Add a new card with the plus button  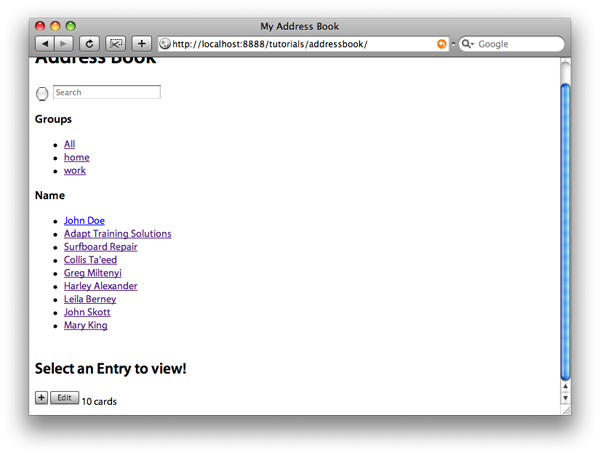(41, 398)
